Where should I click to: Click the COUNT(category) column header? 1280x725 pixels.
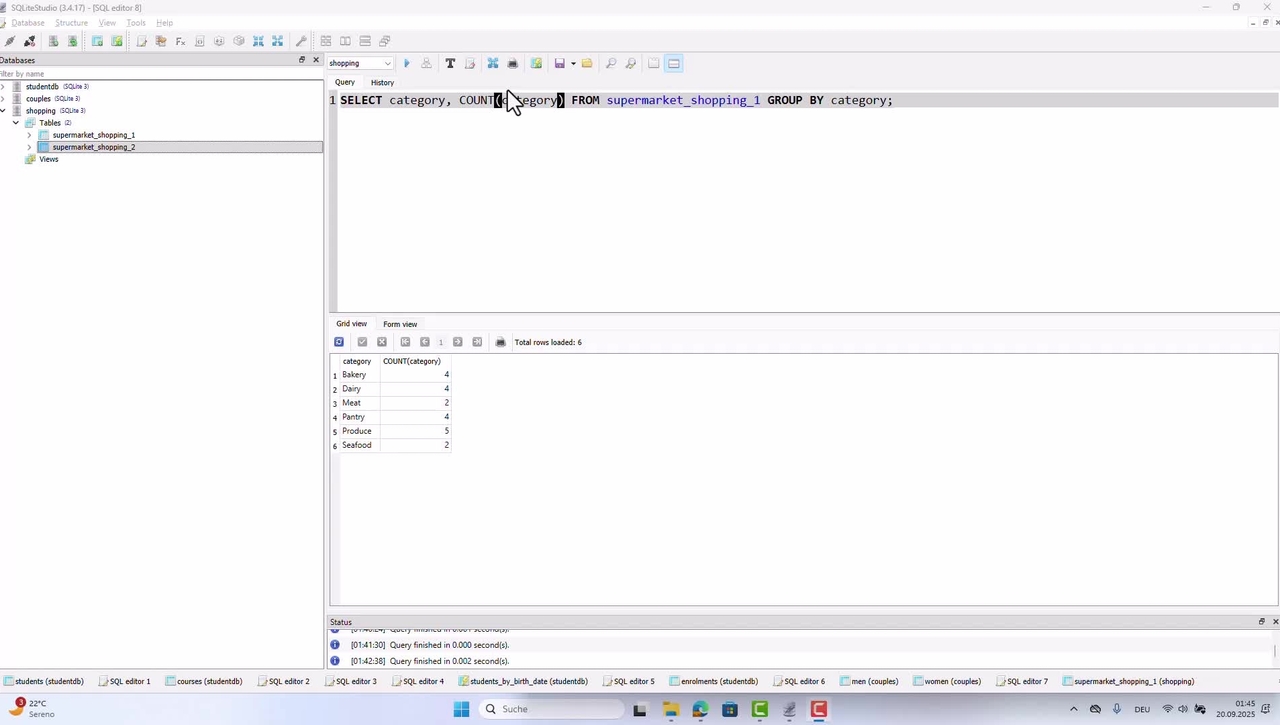412,361
